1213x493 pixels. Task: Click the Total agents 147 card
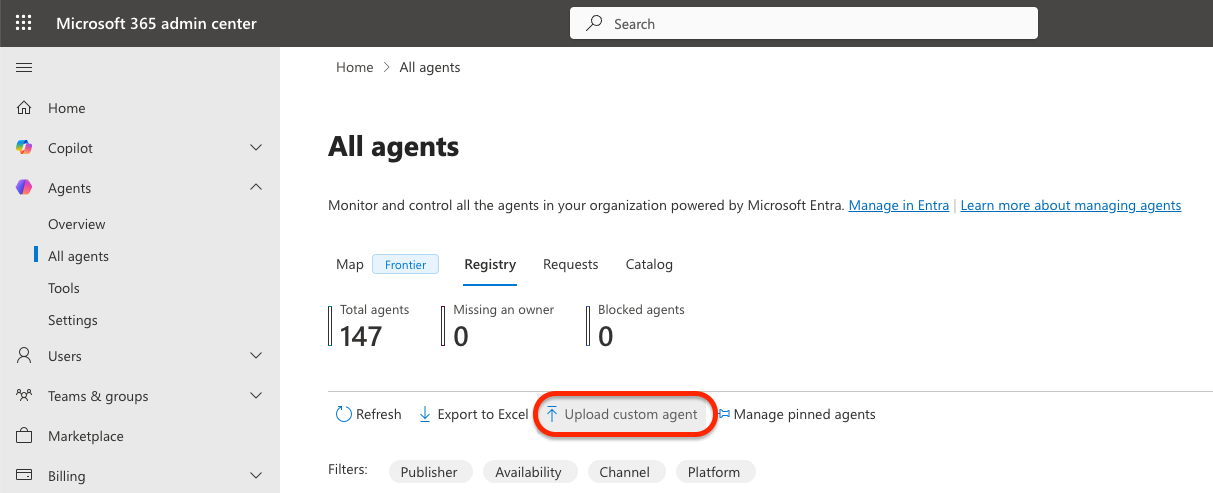pyautogui.click(x=369, y=325)
